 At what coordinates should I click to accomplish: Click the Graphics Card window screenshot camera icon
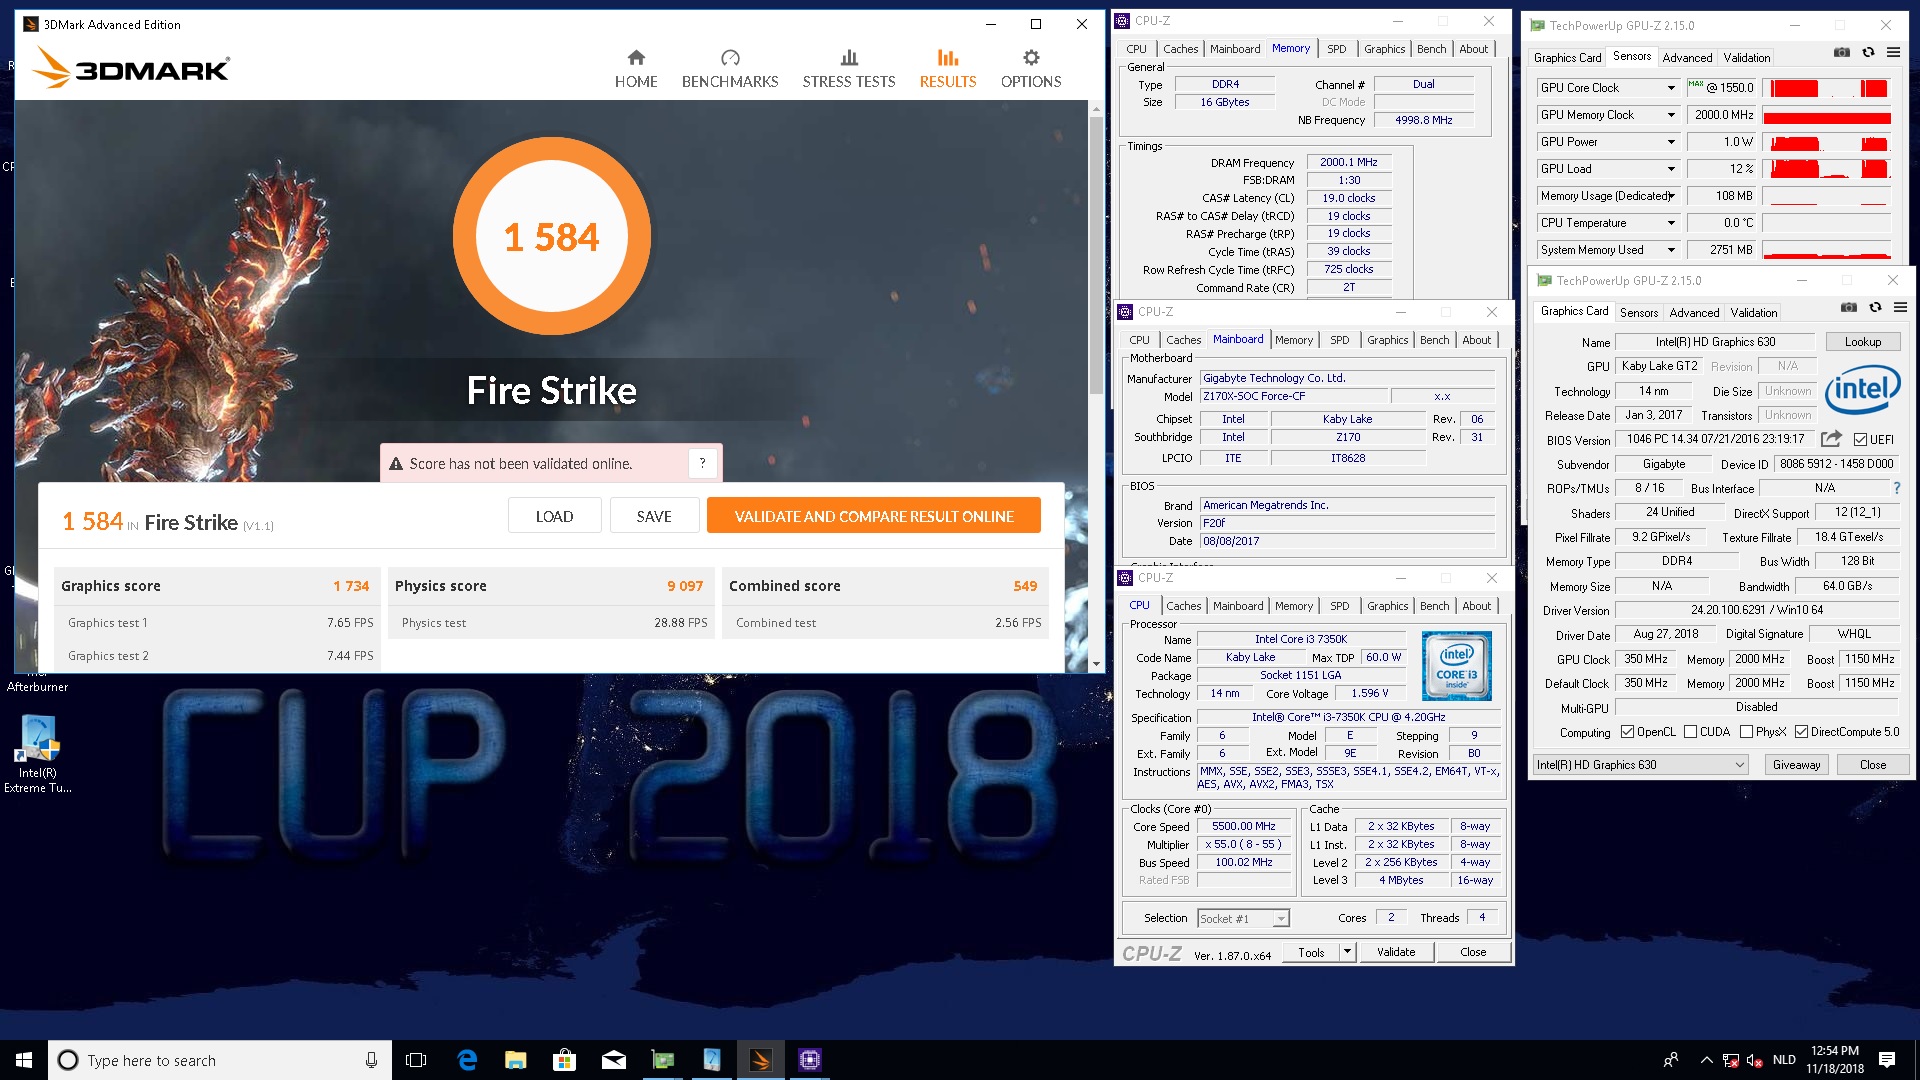[1849, 307]
